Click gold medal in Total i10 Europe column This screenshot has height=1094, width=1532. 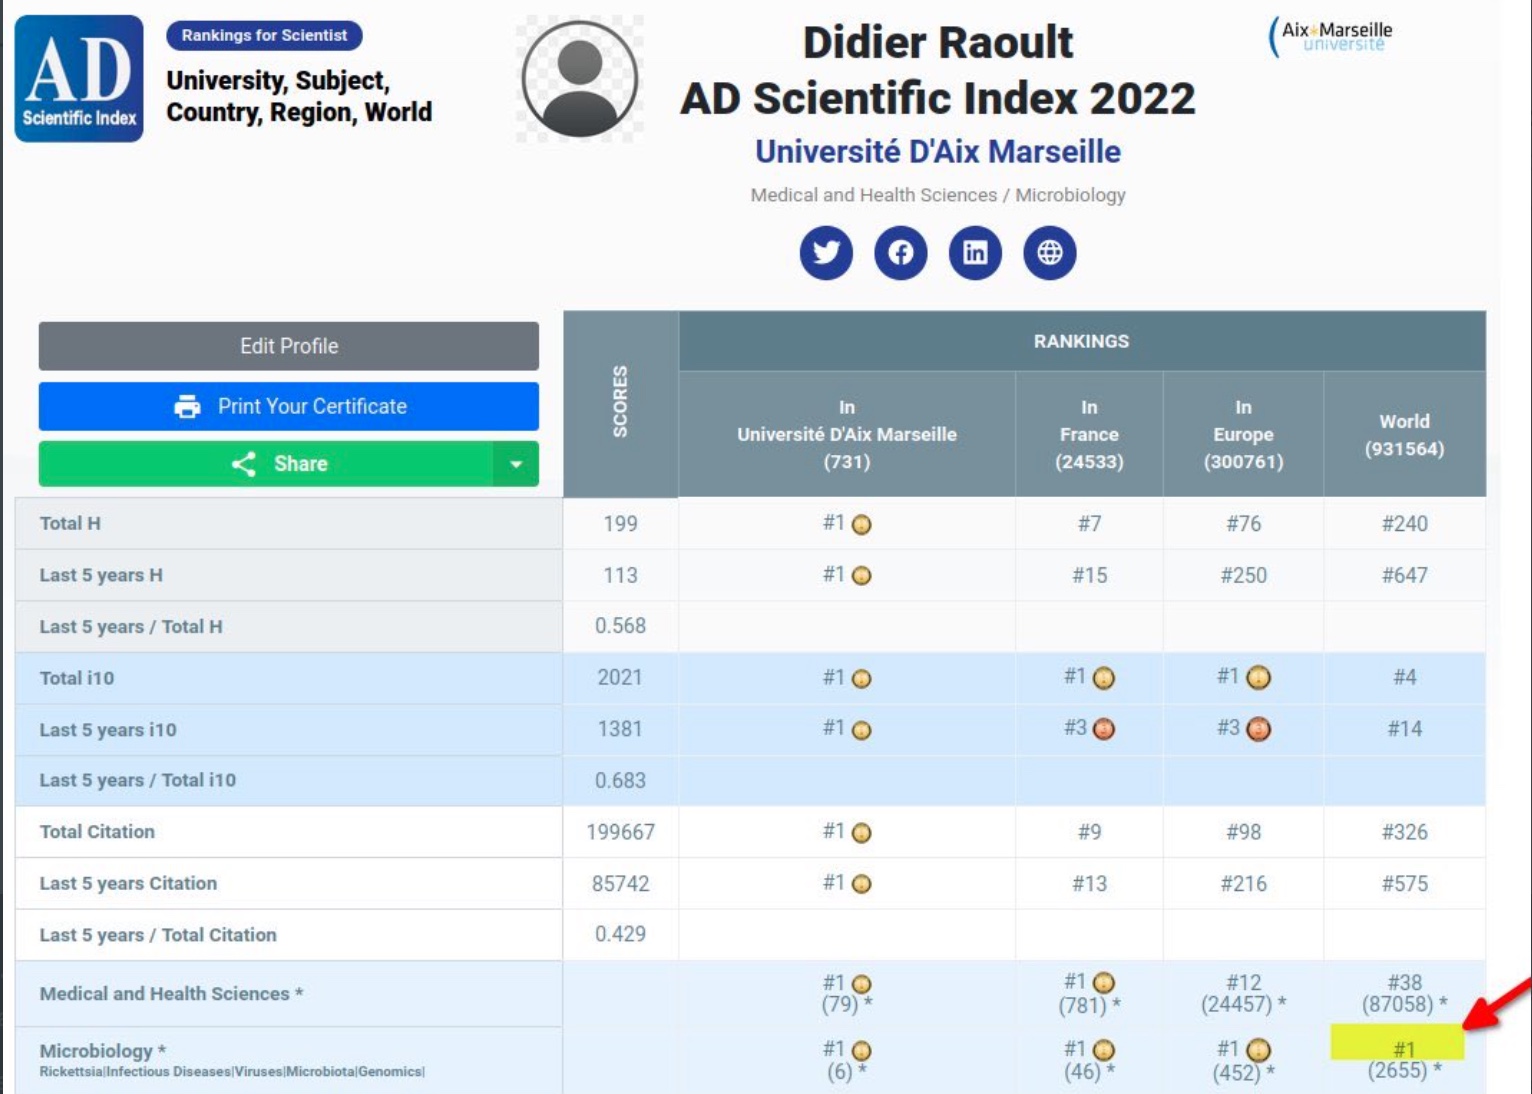click(x=1258, y=678)
